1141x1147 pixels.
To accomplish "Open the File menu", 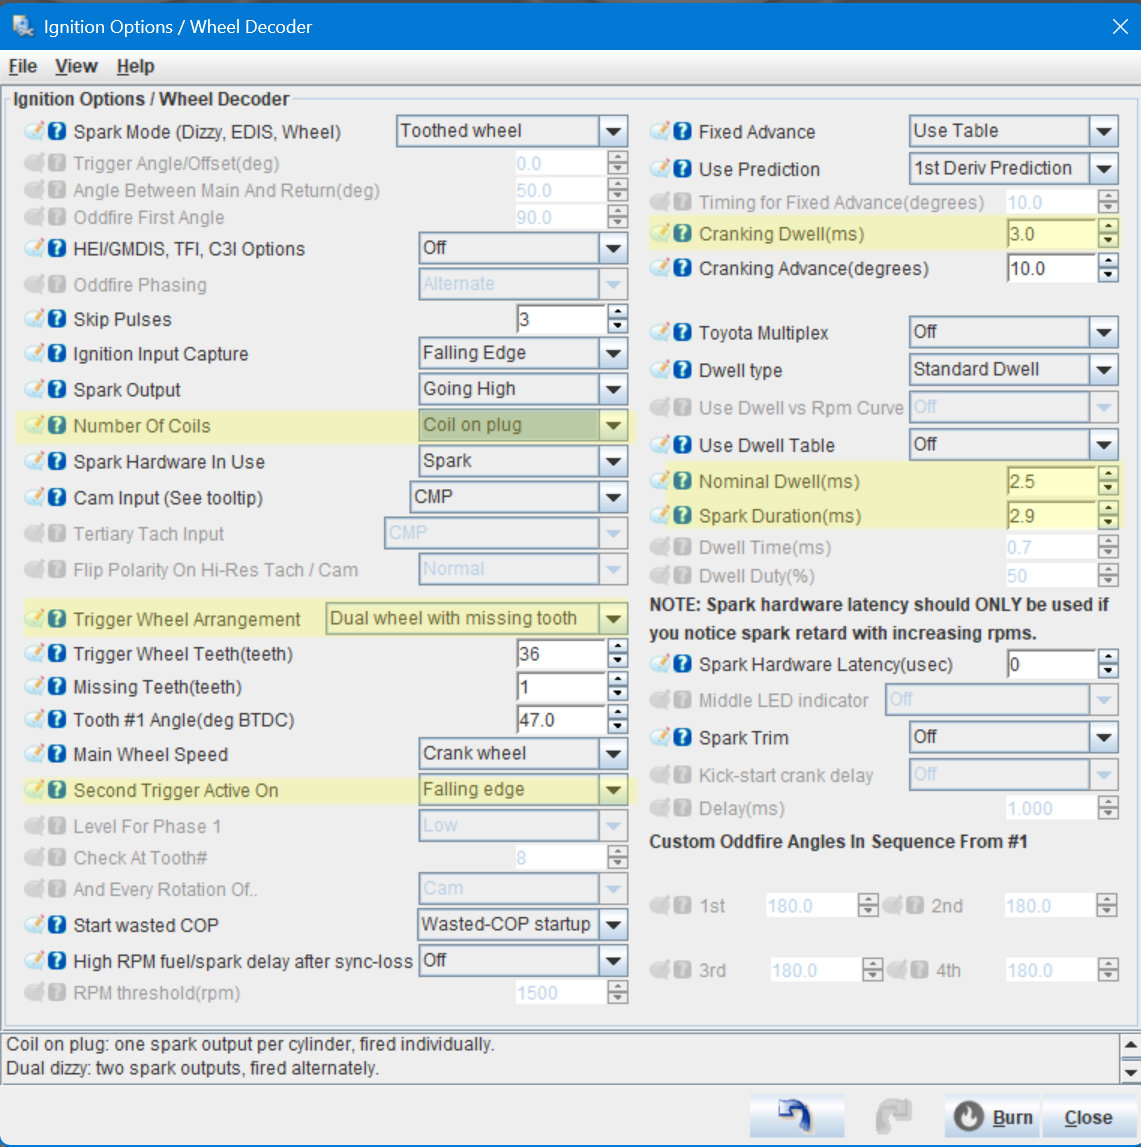I will [23, 66].
